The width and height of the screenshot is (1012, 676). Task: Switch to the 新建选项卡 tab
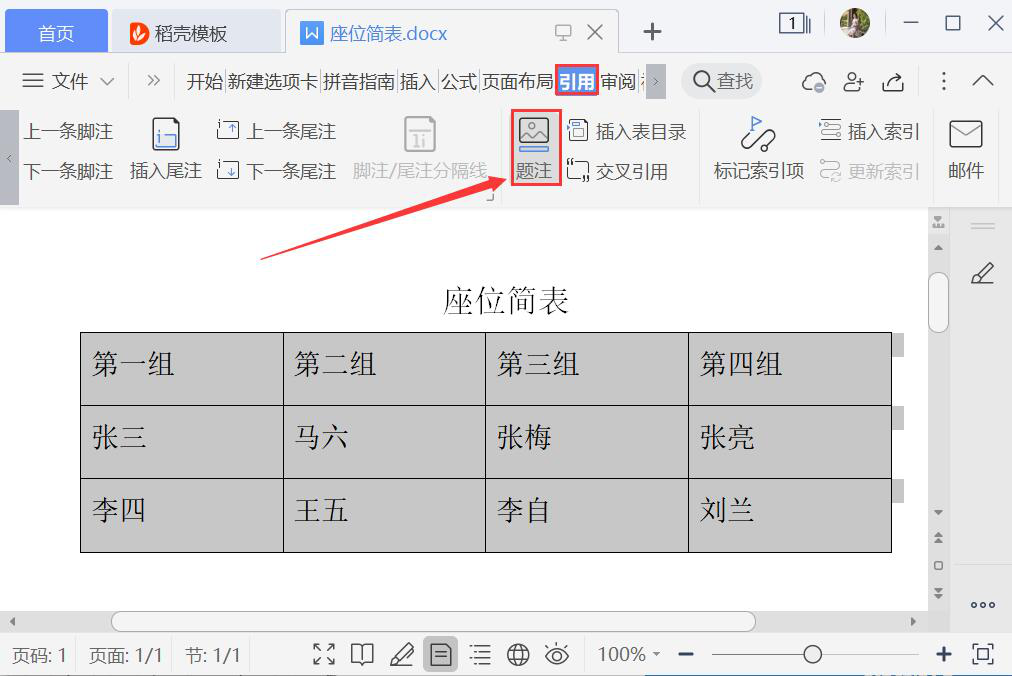pos(272,82)
